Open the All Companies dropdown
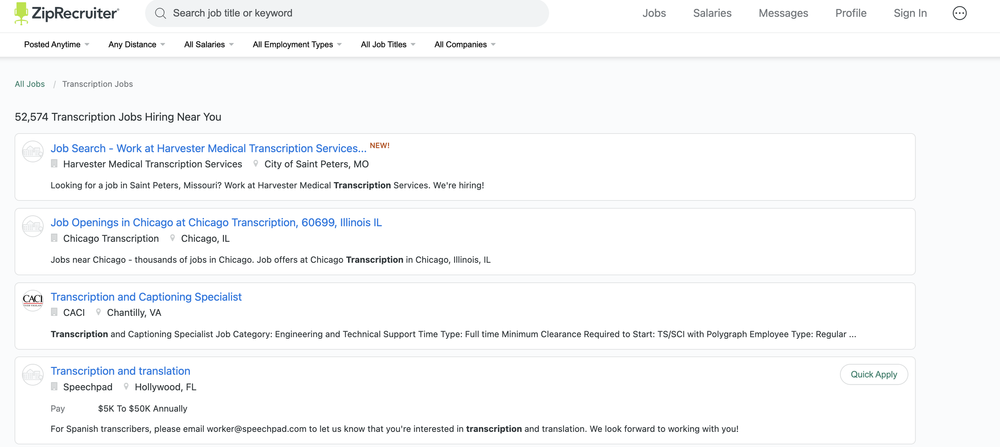 pos(465,45)
